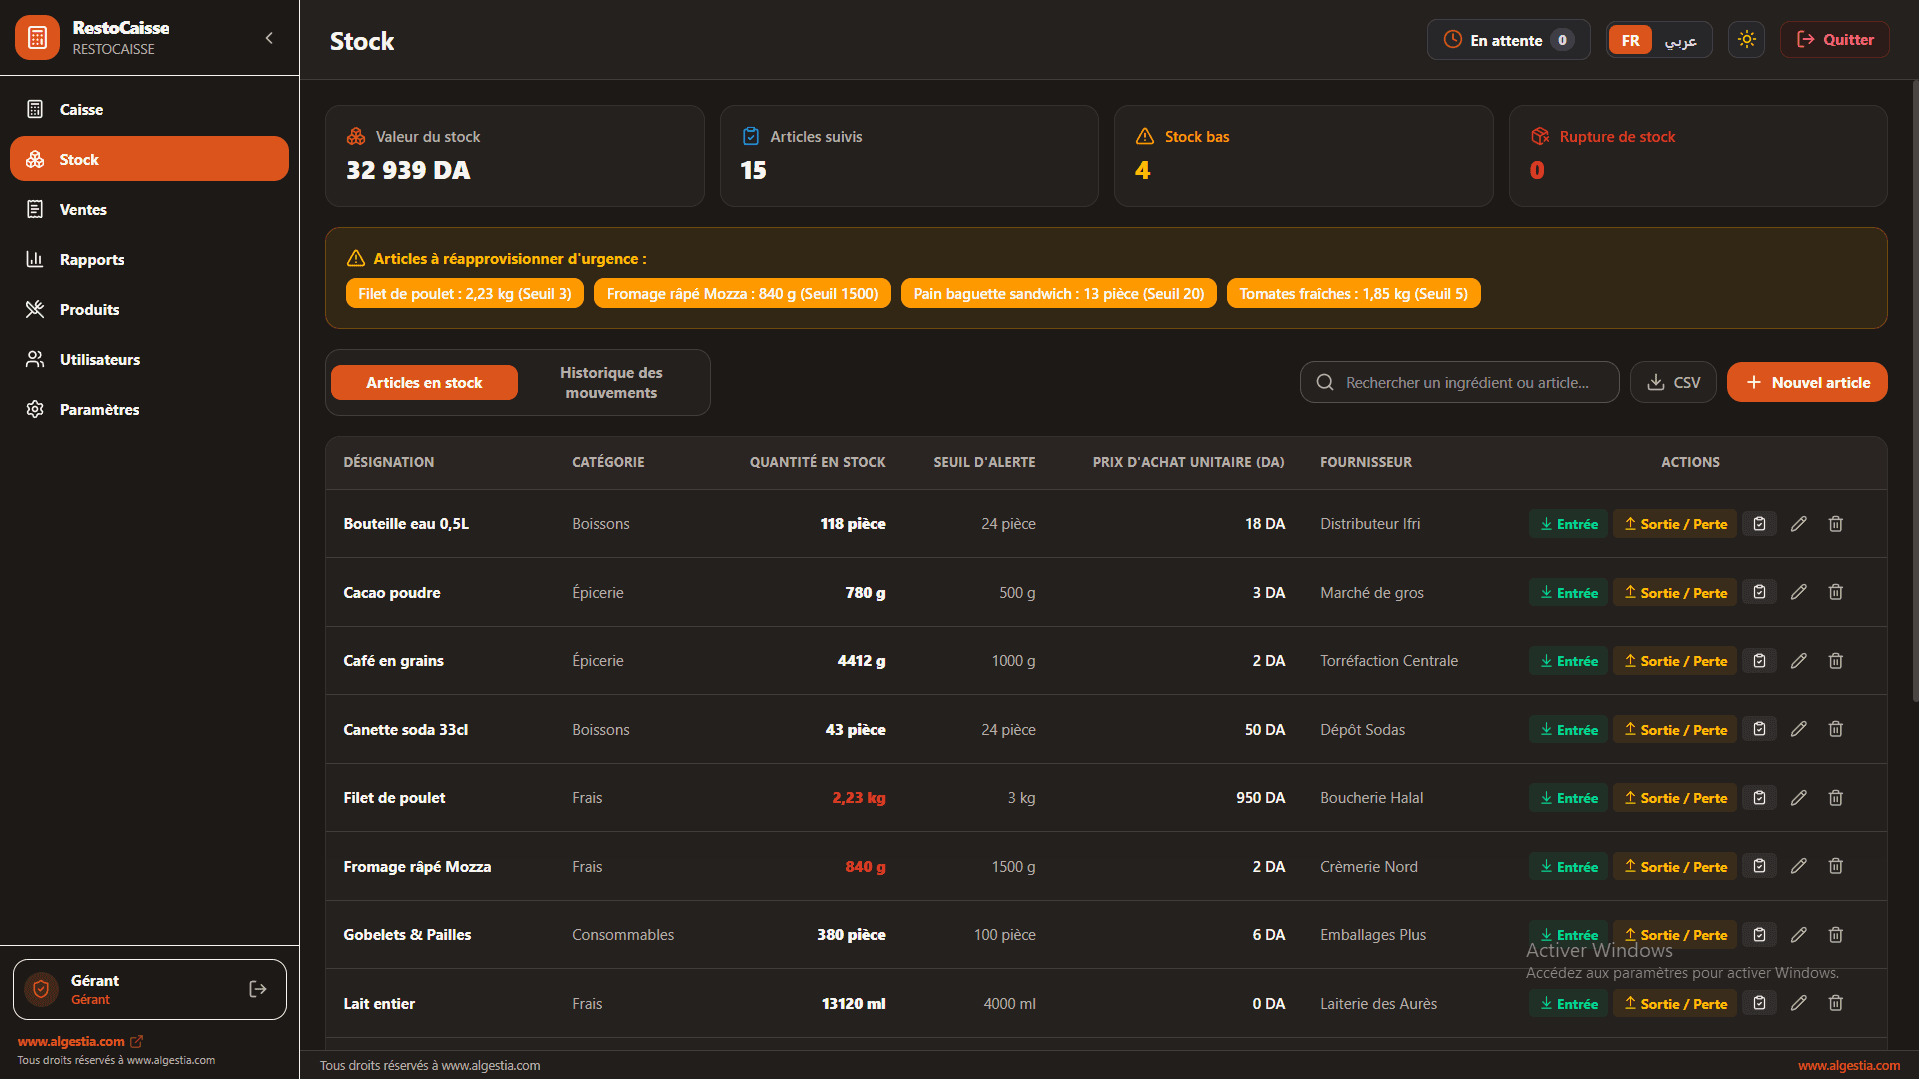Viewport: 1919px width, 1079px height.
Task: Open inventory clipboard icon for Filet de poulet
Action: [x=1759, y=798]
